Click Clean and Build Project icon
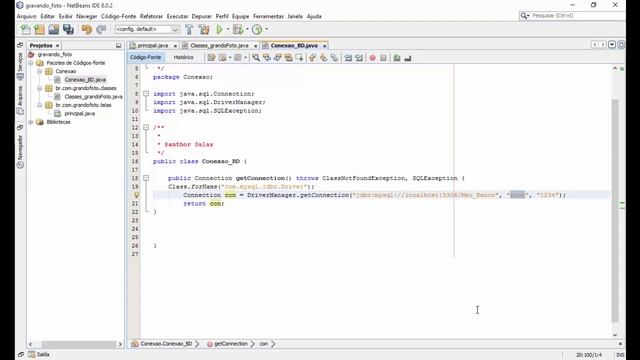Screen dimensions: 640x360 click(204, 29)
